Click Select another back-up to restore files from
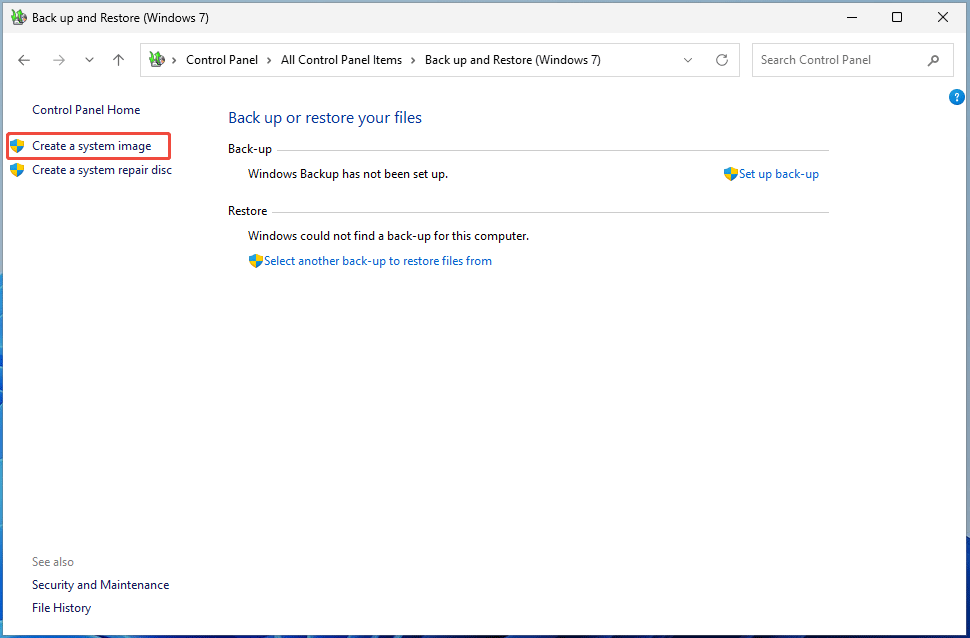 pos(379,260)
